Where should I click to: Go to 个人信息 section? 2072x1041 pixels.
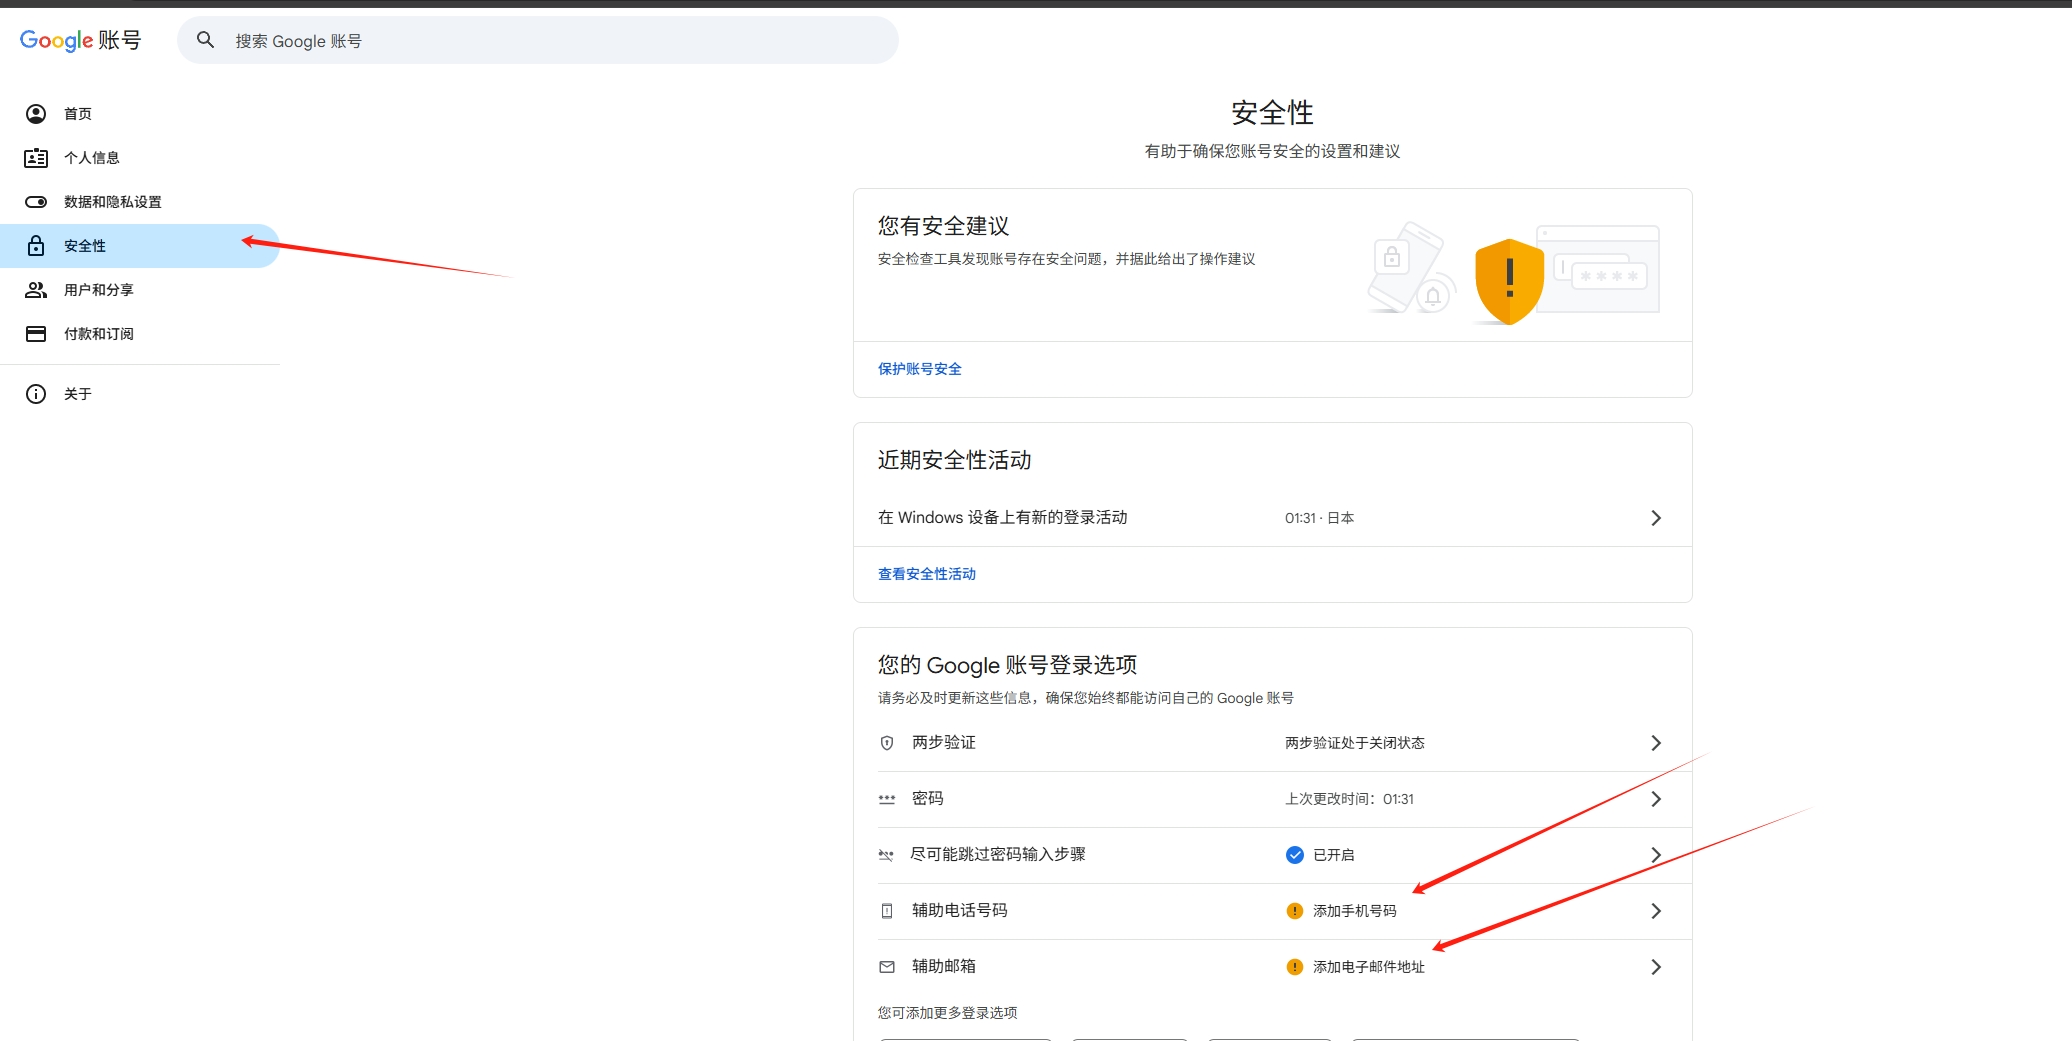tap(92, 158)
